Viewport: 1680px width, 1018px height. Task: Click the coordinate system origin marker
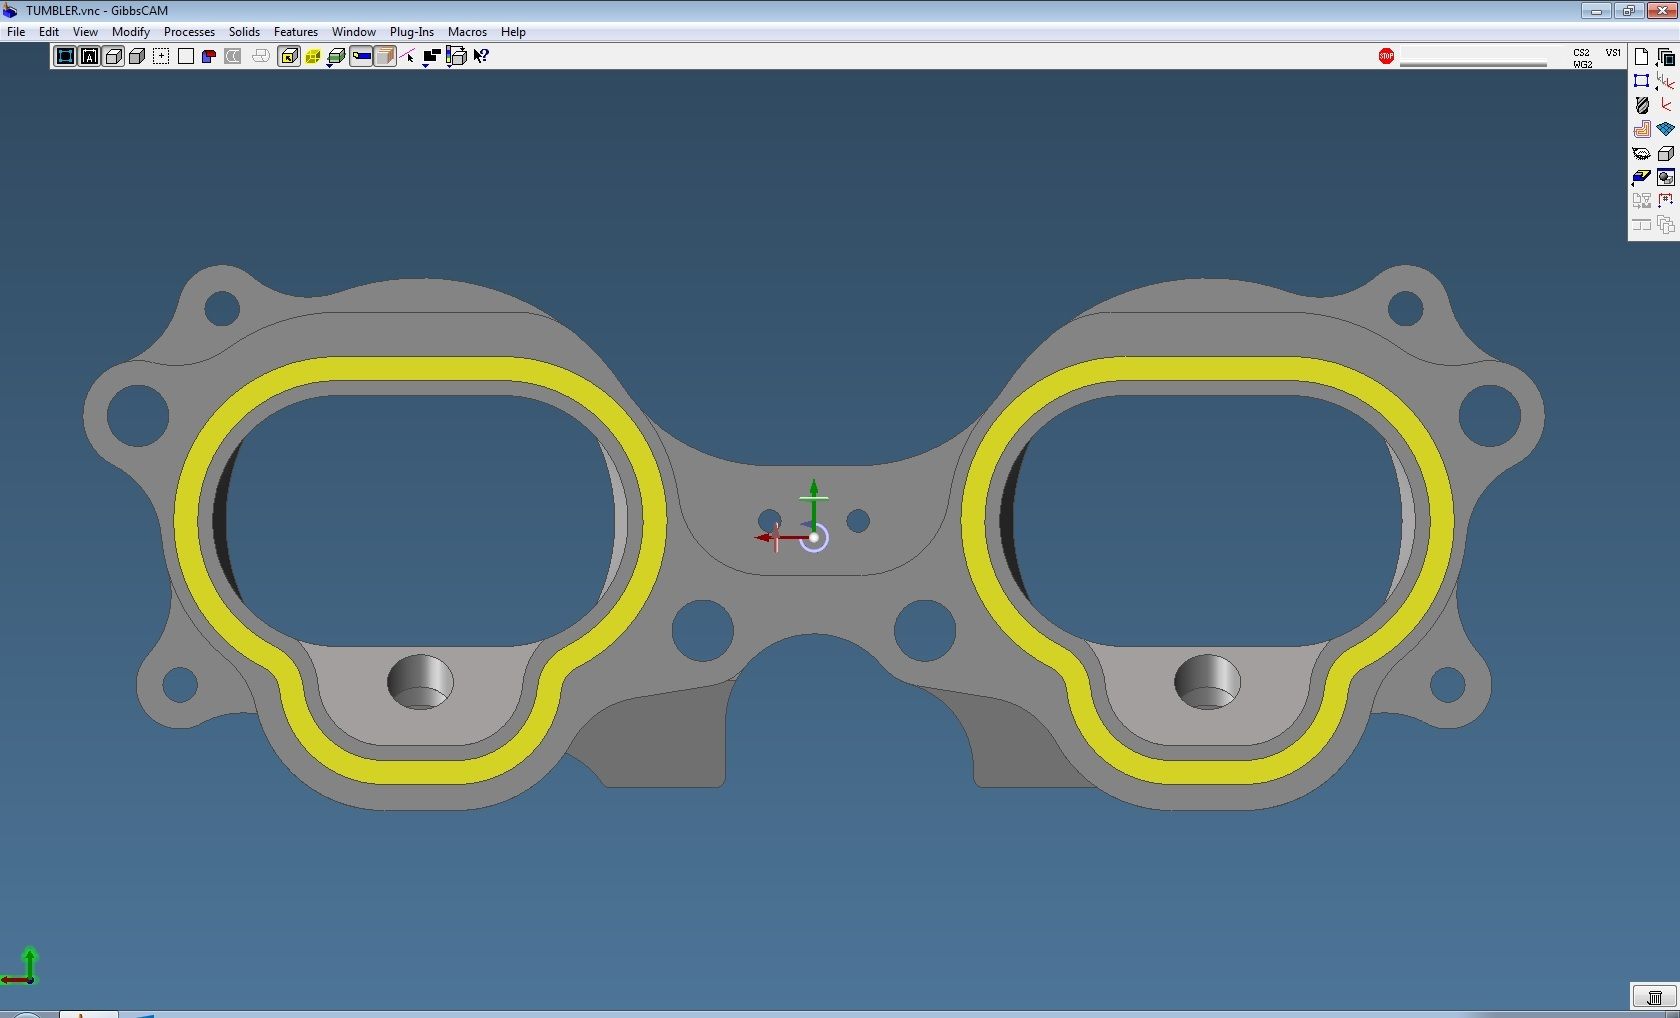point(814,538)
